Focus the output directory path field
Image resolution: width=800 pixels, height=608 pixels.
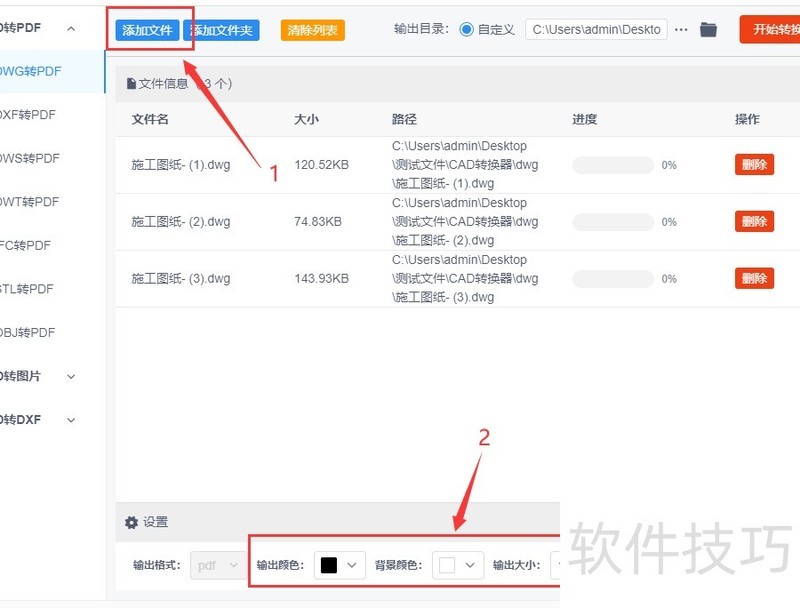pyautogui.click(x=596, y=30)
